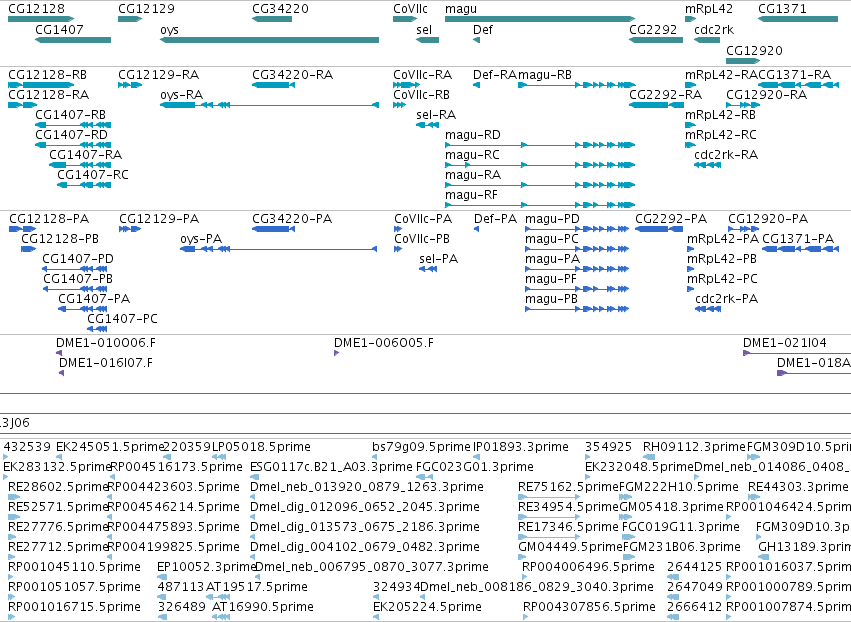Click the cdc2rk-PA protein label
This screenshot has width=851, height=622.
tap(727, 299)
